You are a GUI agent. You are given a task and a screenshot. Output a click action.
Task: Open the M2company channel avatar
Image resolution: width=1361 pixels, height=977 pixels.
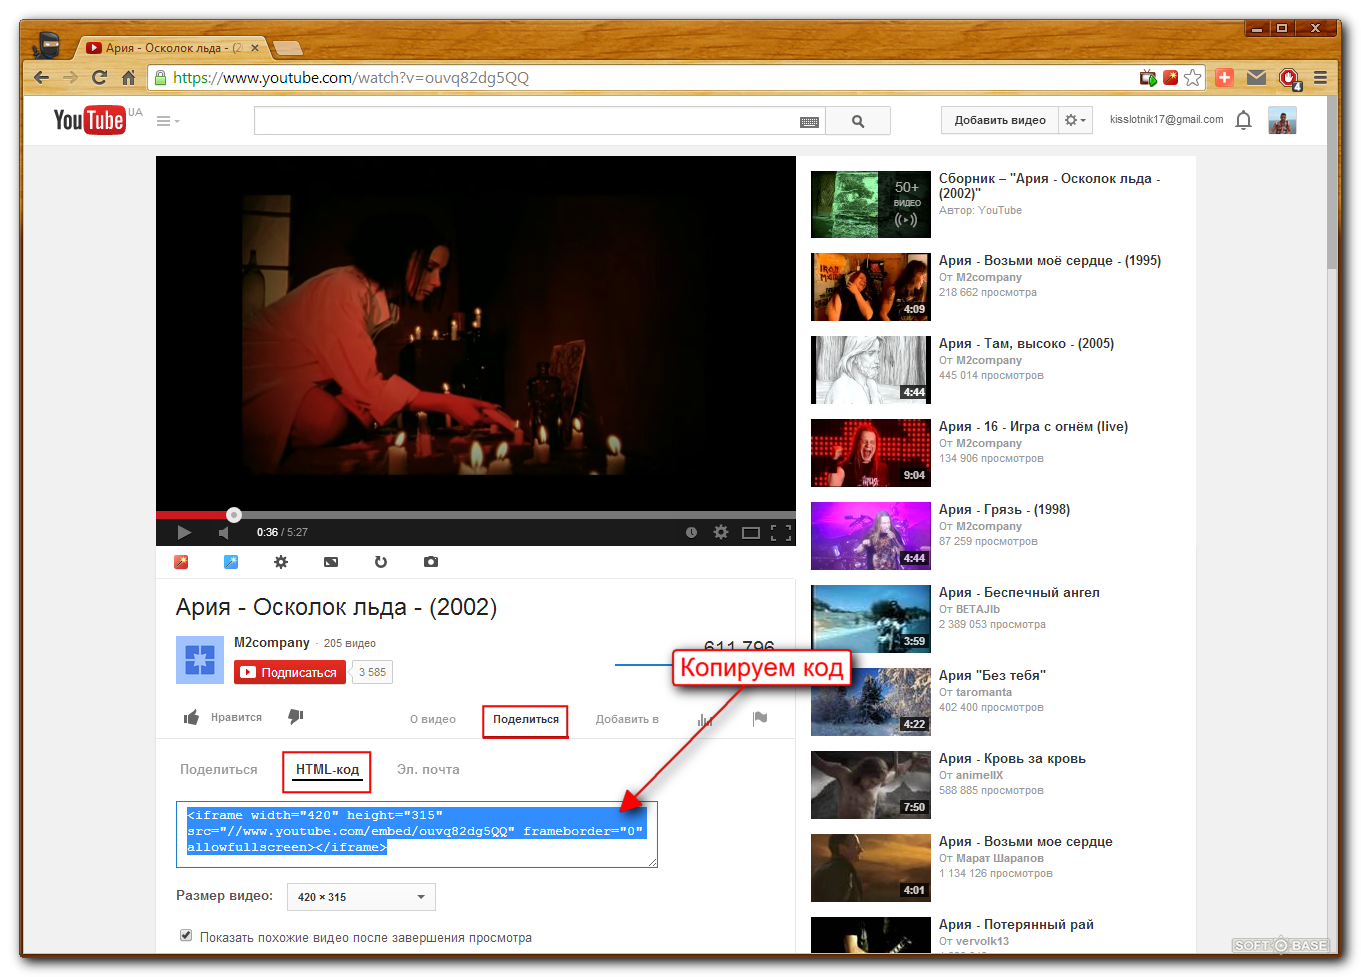tap(200, 660)
